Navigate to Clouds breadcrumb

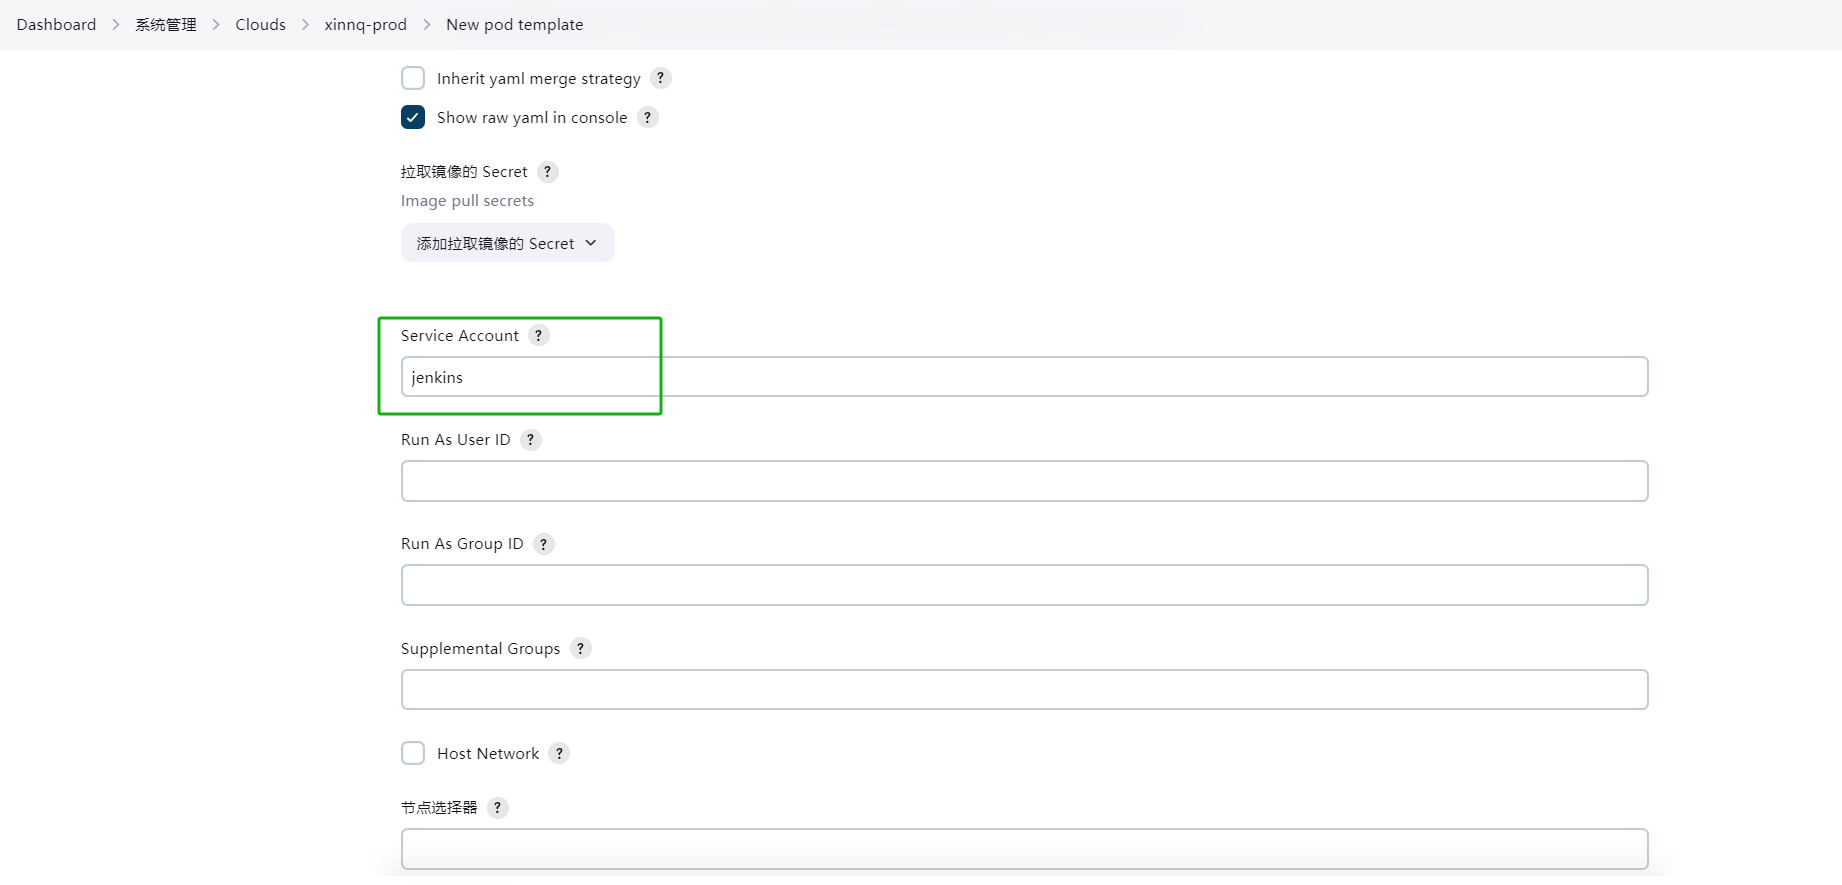260,24
